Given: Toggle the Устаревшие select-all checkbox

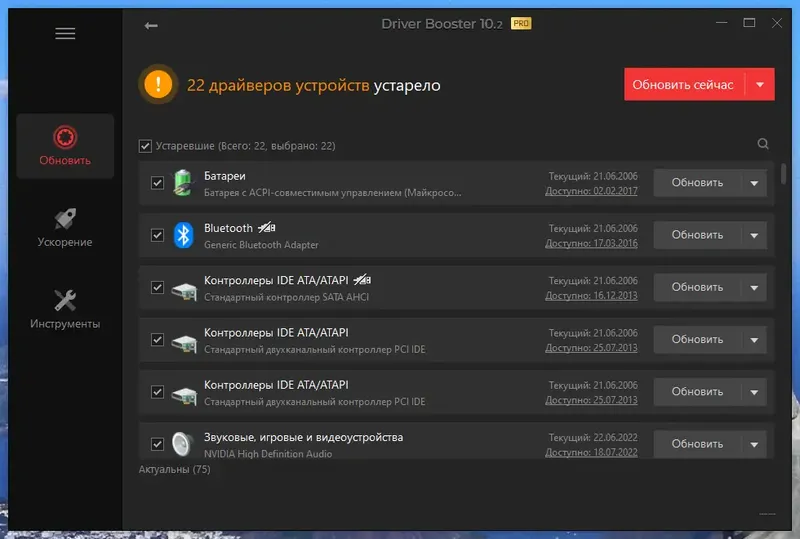Looking at the screenshot, I should [145, 146].
